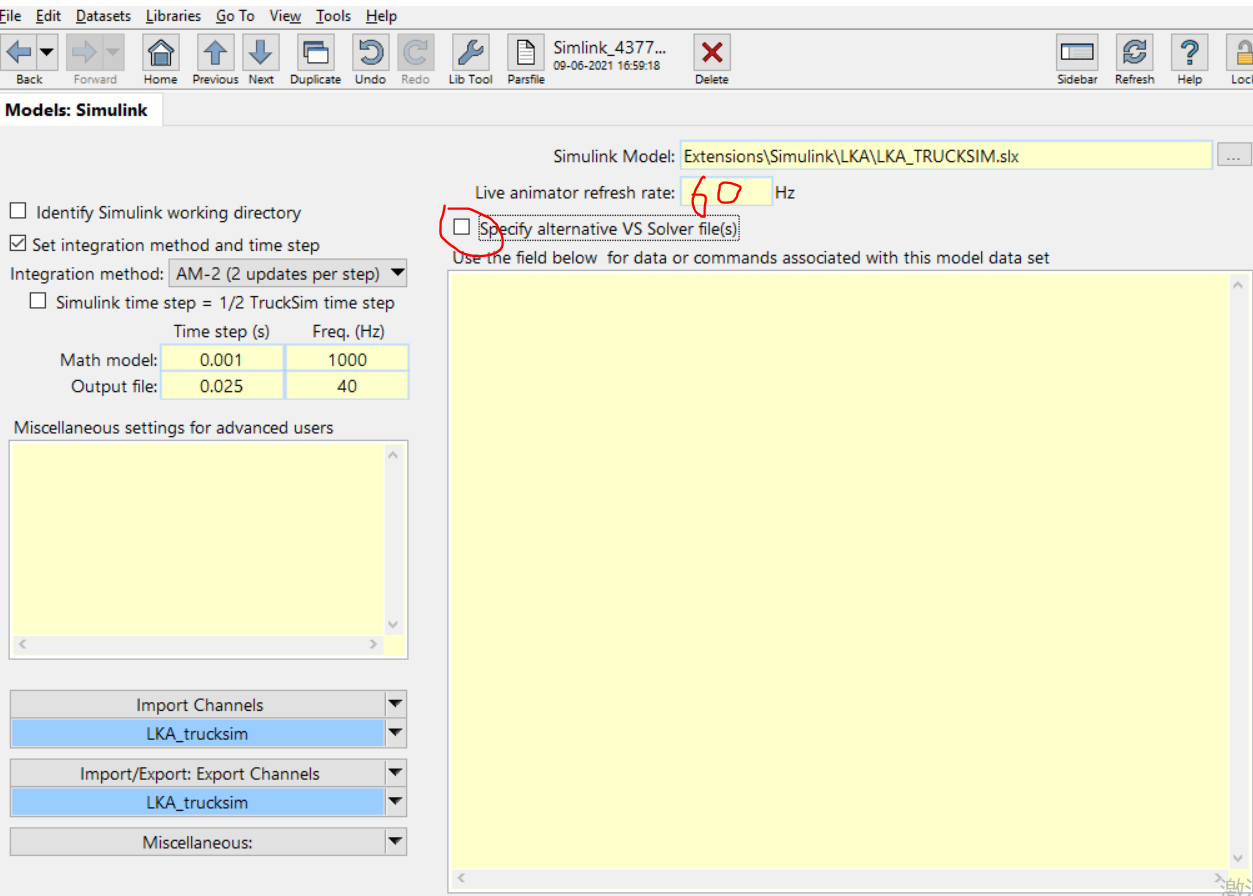This screenshot has height=896, width=1253.
Task: Expand the Export Channels dropdown arrow
Action: tap(396, 774)
